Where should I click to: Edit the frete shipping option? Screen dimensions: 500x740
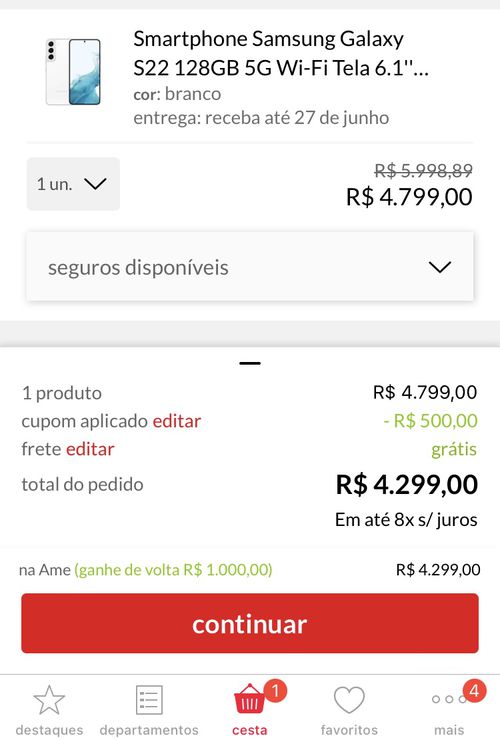pos(90,449)
